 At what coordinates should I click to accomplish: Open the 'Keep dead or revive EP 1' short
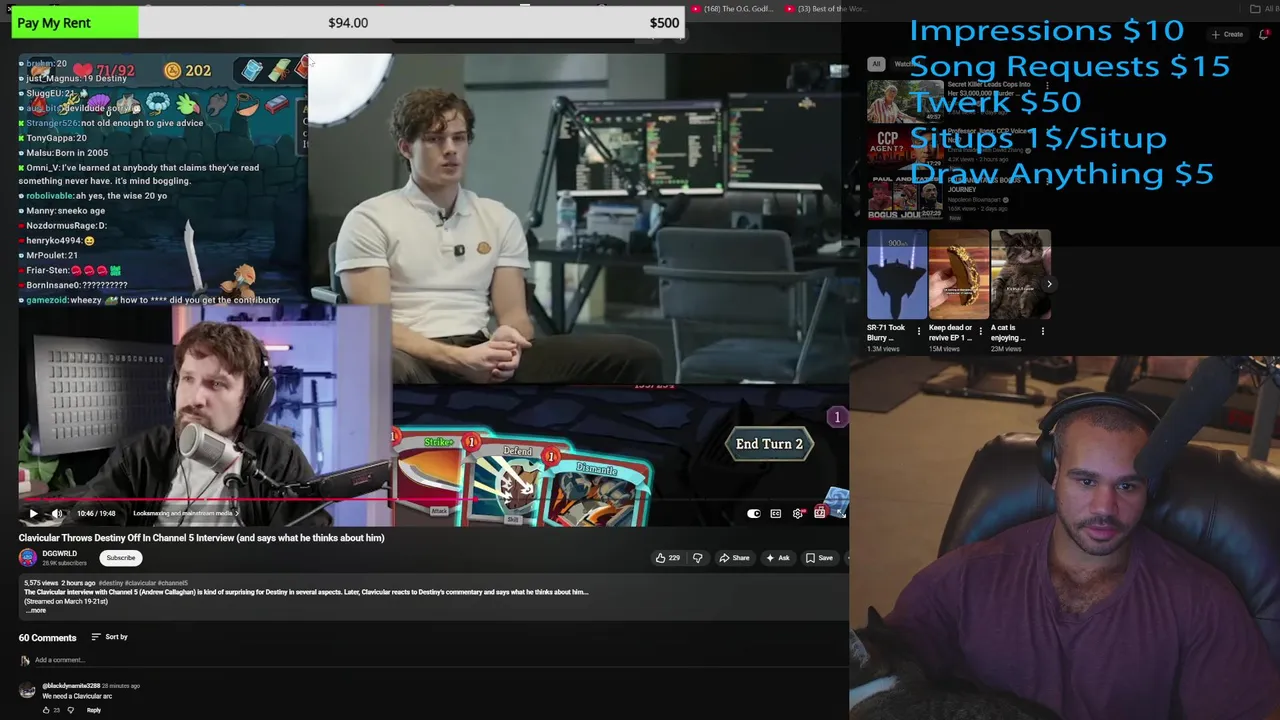coord(959,275)
